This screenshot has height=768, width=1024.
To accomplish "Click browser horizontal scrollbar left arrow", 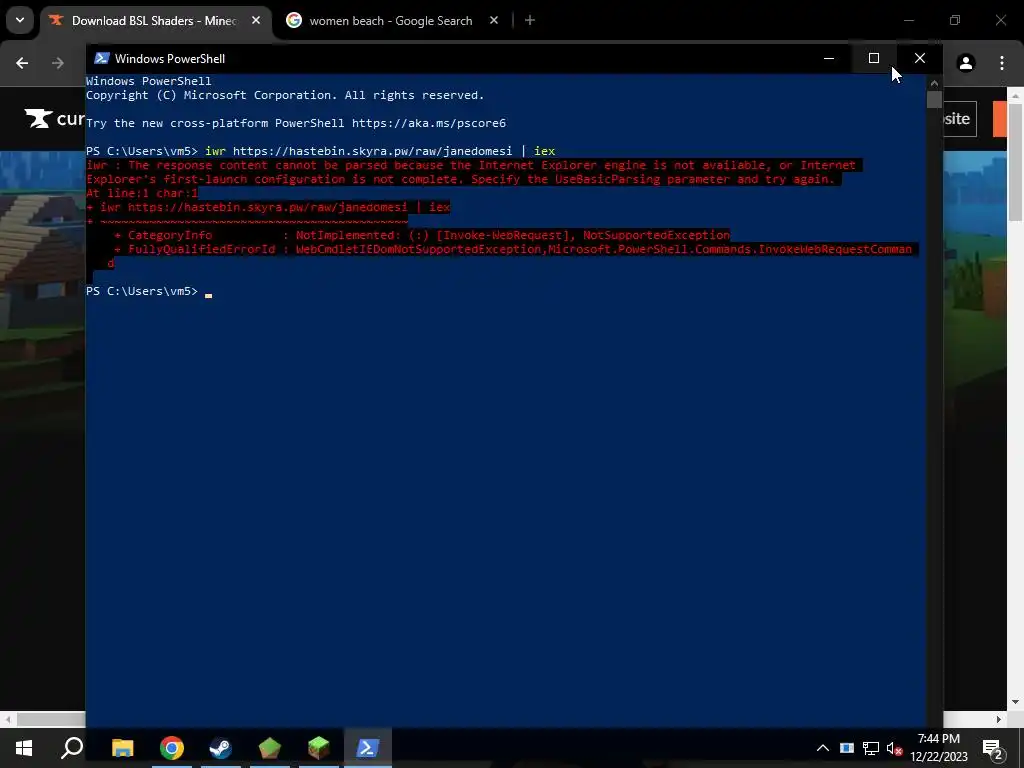I will (7, 719).
